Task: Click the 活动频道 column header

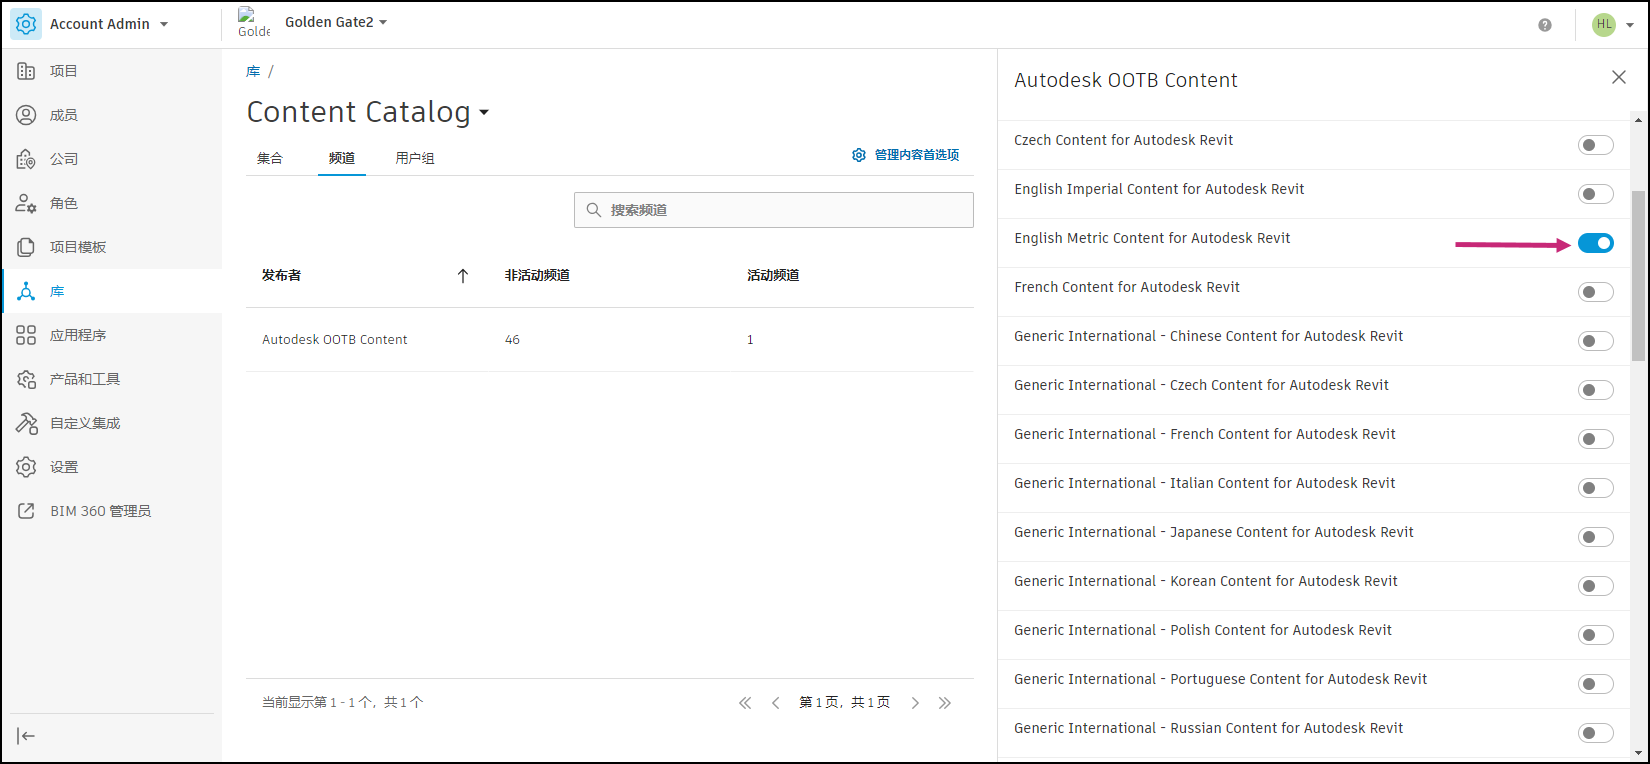Action: 773,276
